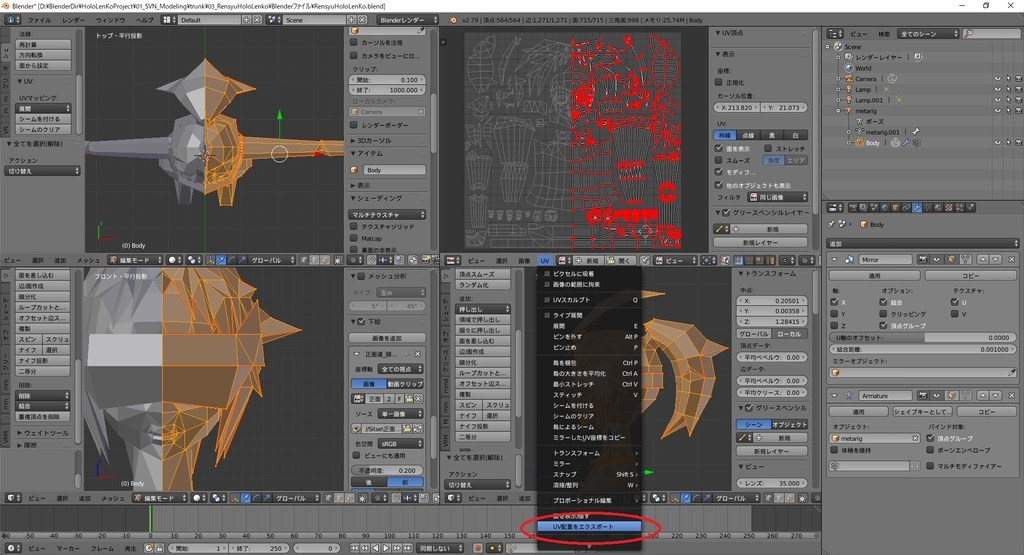Collapse the トランスフォーム panel
This screenshot has height=555, width=1024.
coord(741,274)
